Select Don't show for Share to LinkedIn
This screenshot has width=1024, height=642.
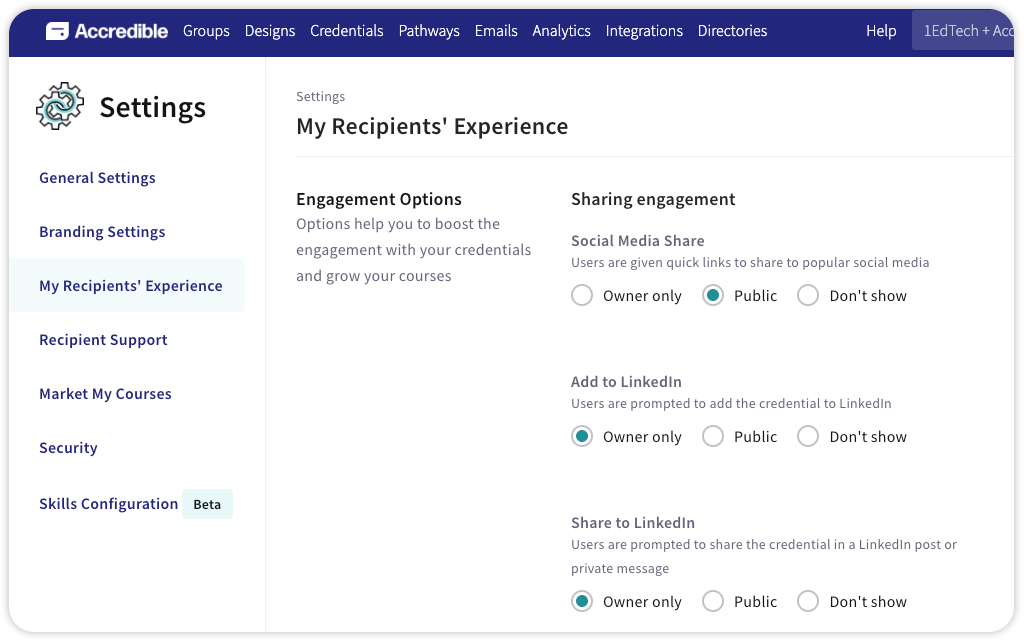tap(808, 601)
